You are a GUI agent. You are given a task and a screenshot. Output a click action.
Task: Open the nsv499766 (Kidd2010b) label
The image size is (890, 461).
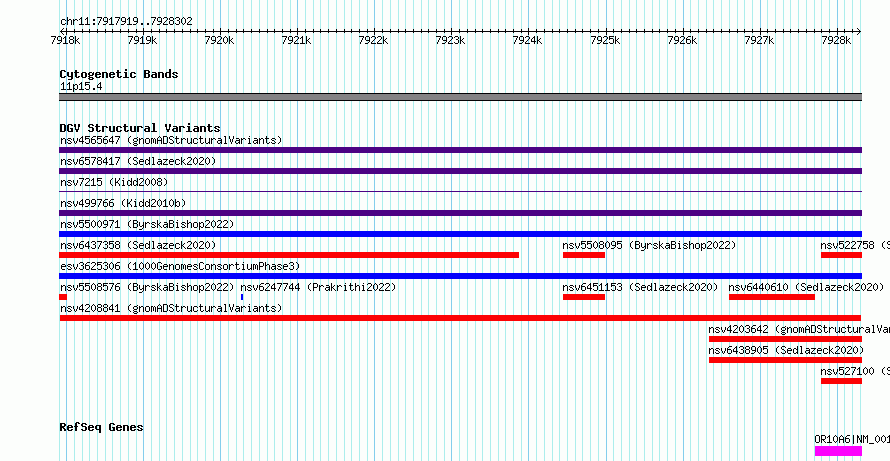[x=123, y=203]
